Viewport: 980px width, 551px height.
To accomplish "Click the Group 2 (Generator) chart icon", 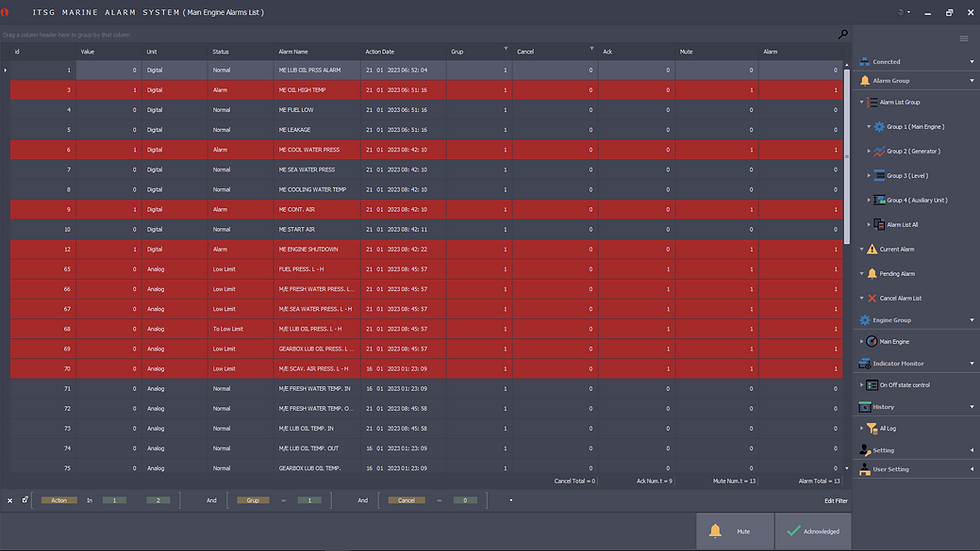I will (879, 151).
